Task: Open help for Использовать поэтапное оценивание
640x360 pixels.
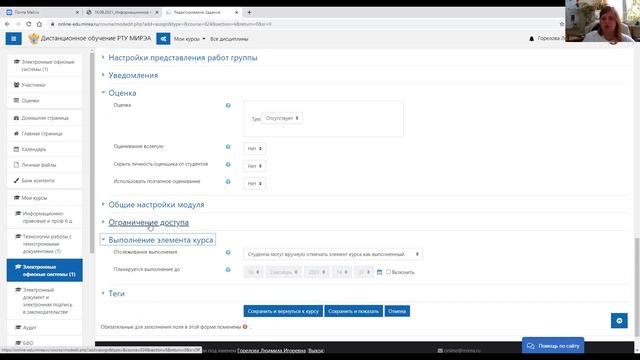Action: tap(228, 182)
